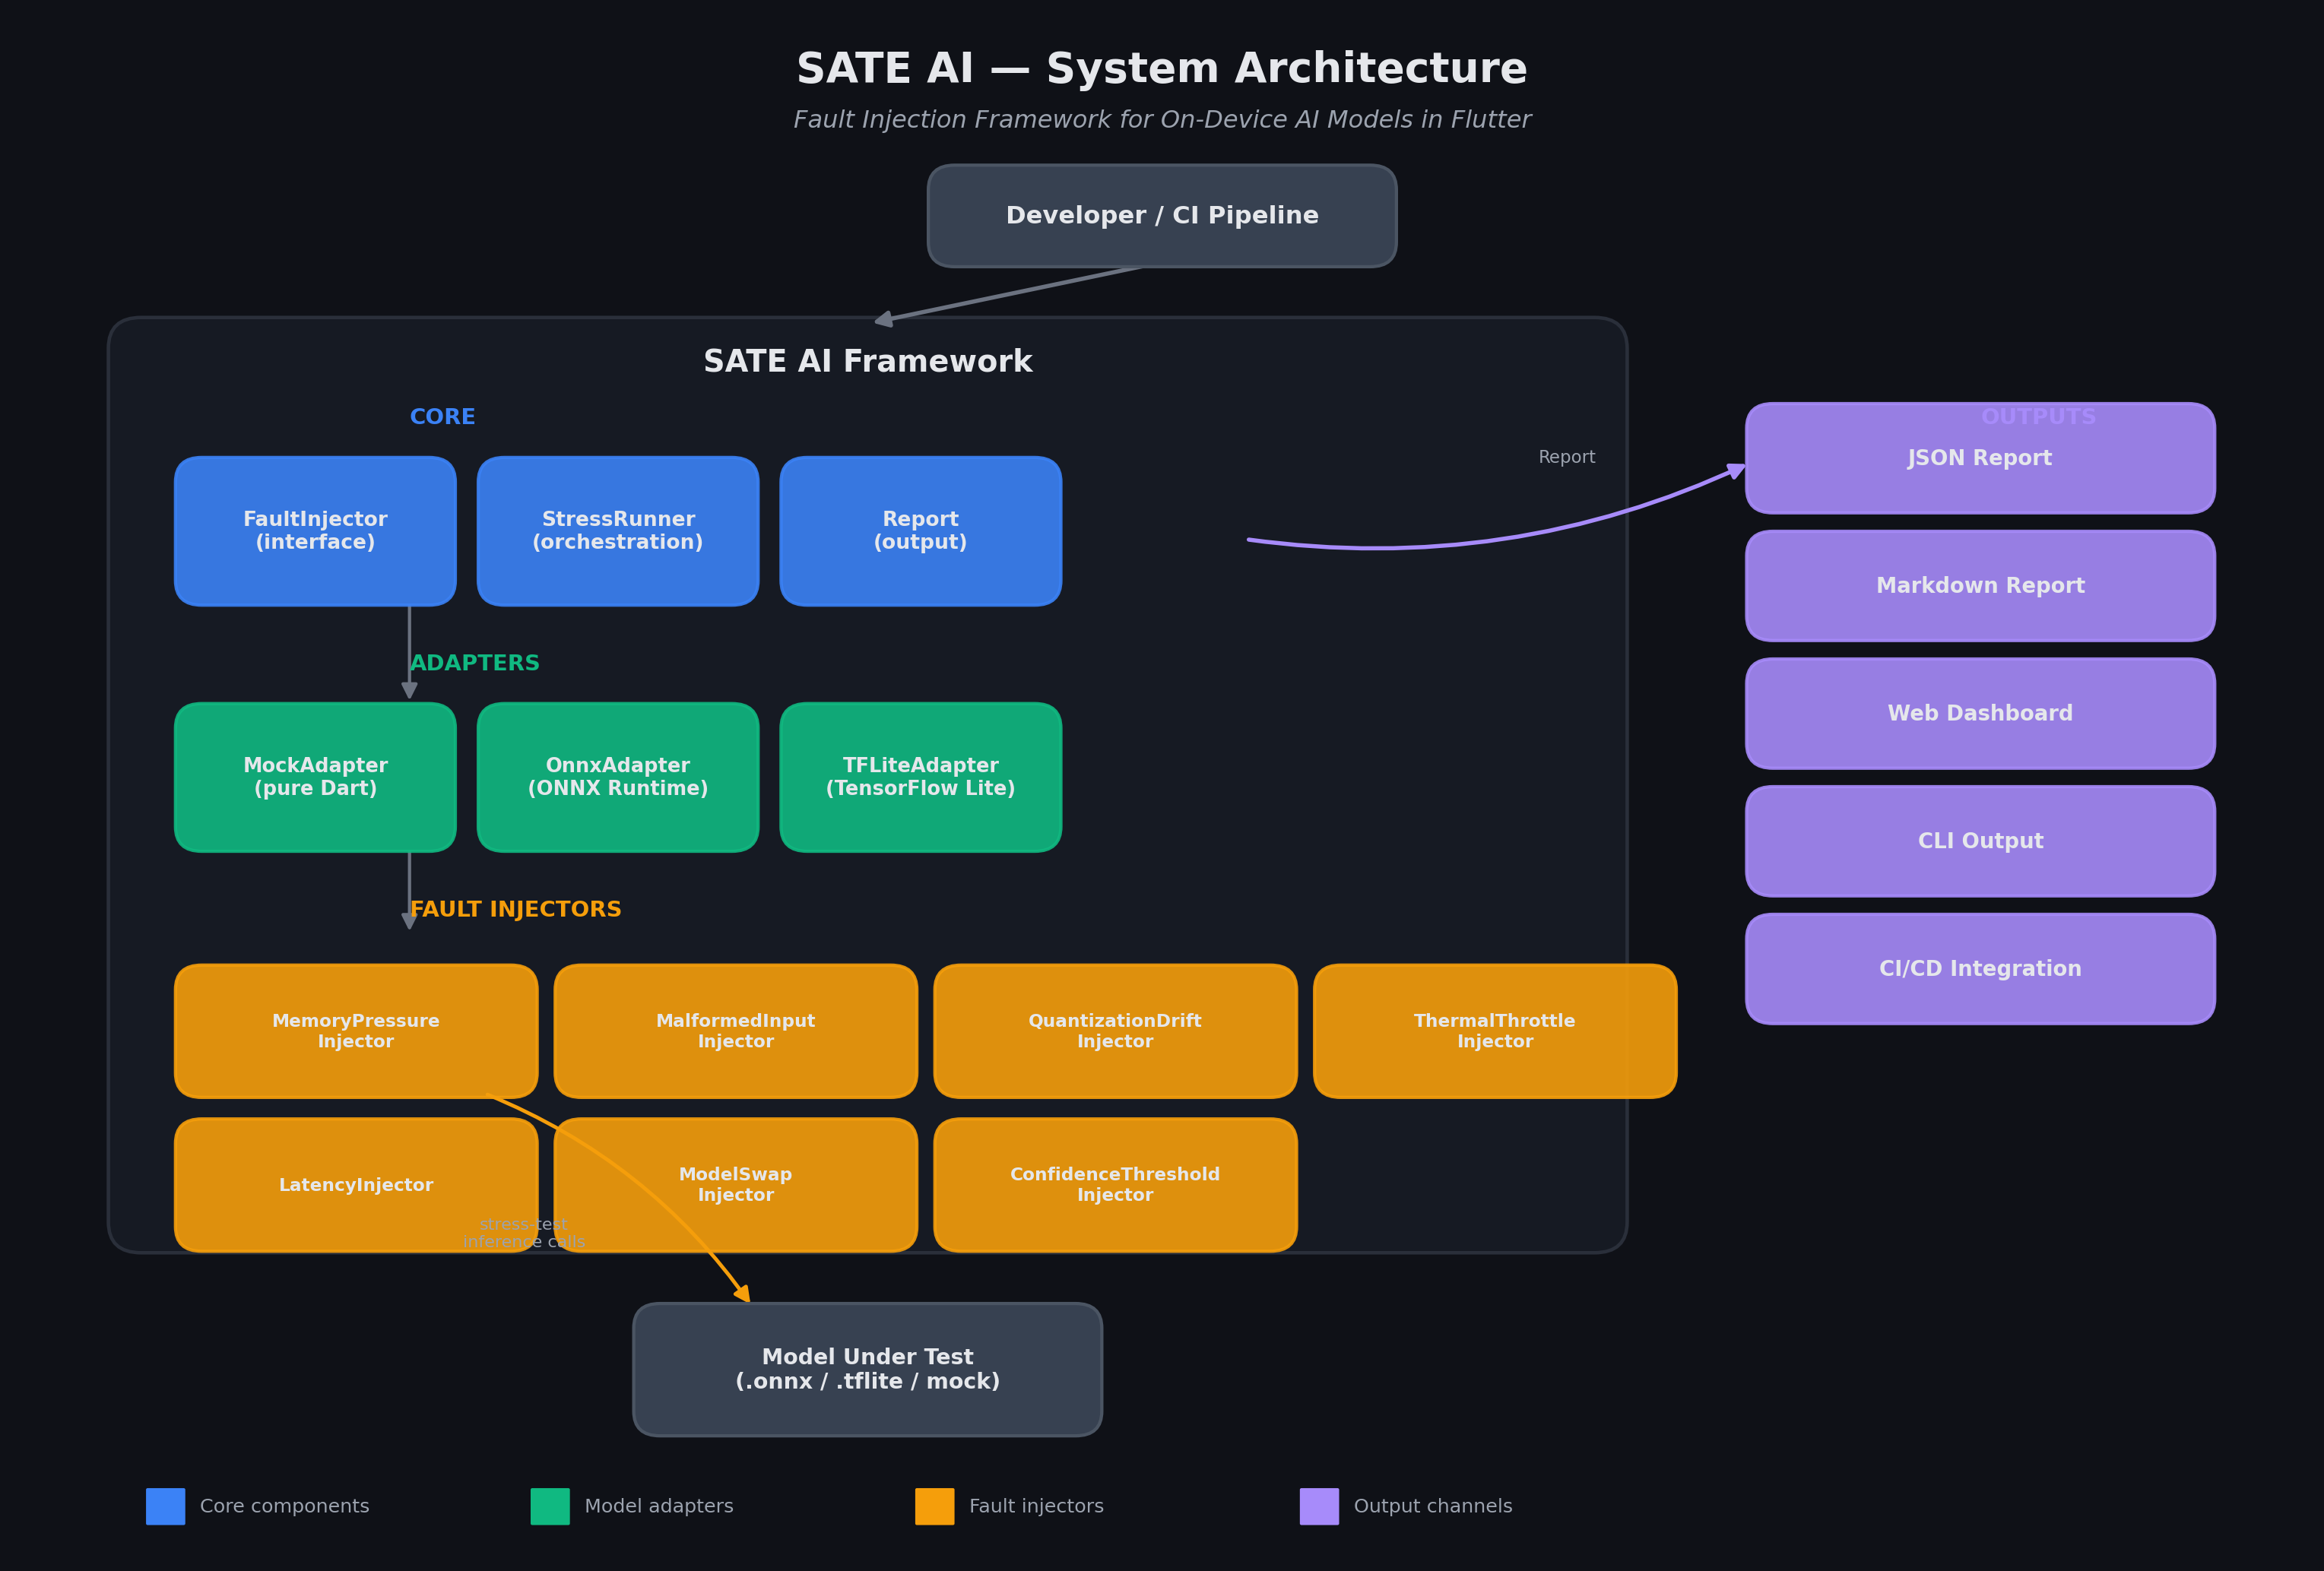
Task: Select the StressRunner (orchestration) block
Action: [618, 531]
